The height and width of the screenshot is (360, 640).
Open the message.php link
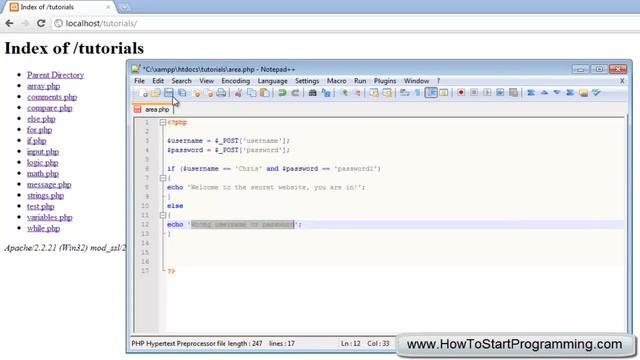pos(49,184)
